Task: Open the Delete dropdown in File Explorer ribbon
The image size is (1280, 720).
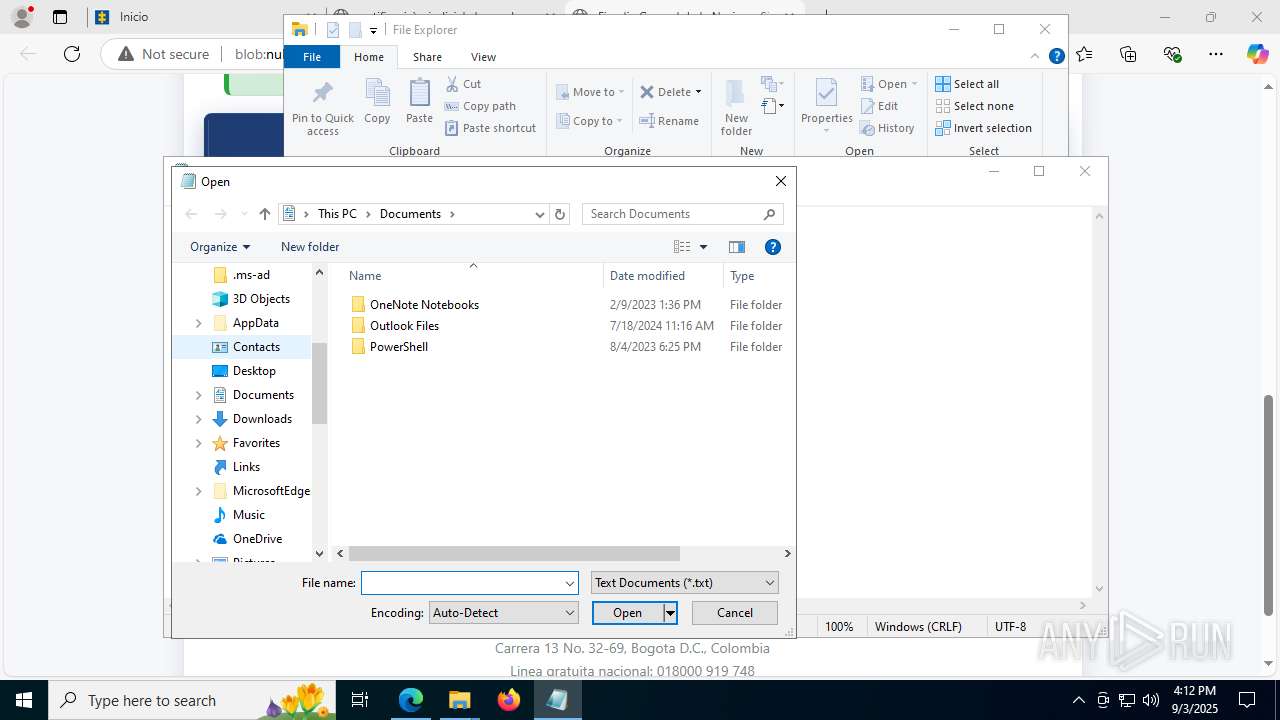Action: (698, 92)
